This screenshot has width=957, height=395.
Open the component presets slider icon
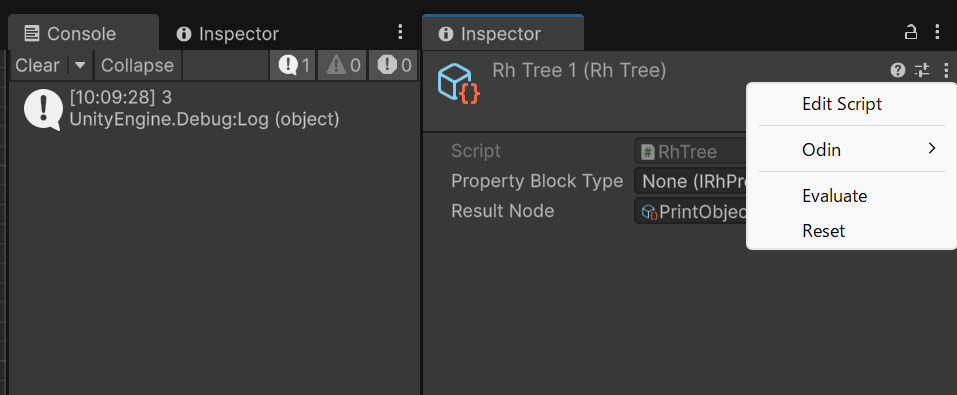pos(922,70)
